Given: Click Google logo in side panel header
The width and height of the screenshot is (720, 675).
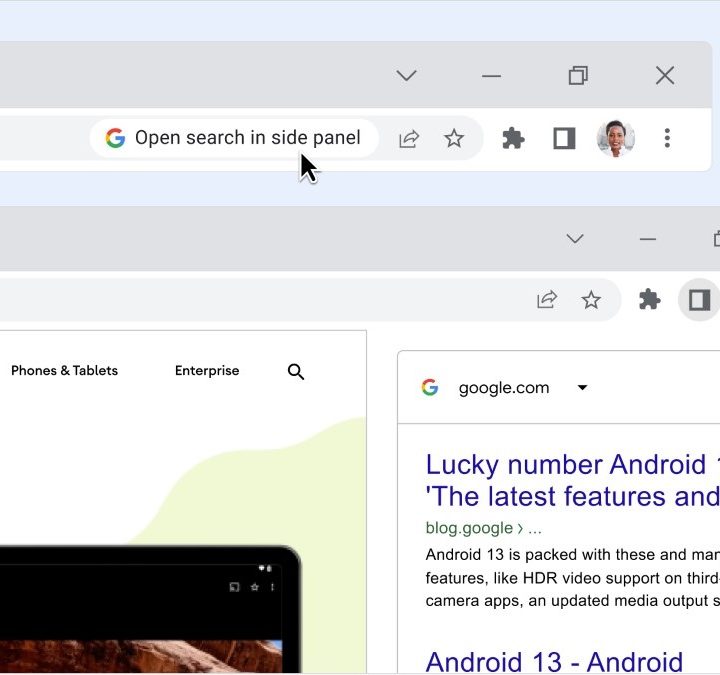Looking at the screenshot, I should pyautogui.click(x=430, y=388).
